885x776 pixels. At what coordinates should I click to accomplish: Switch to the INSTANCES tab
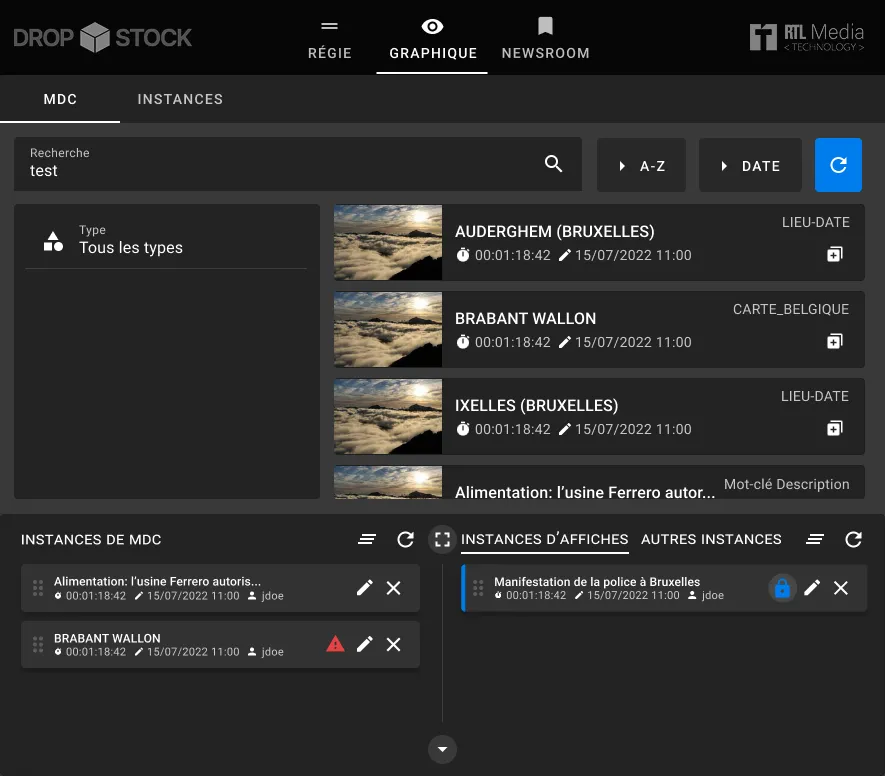click(x=180, y=100)
